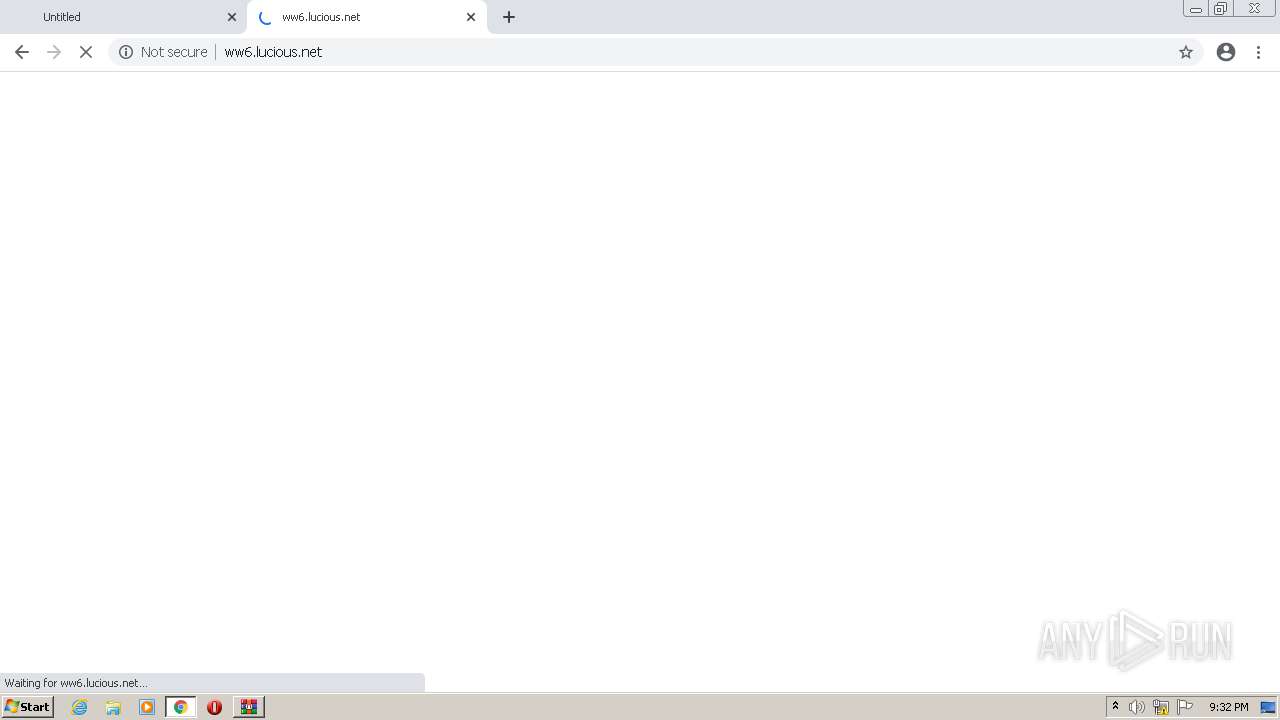Close the Untitled tab
The width and height of the screenshot is (1280, 720).
pyautogui.click(x=232, y=17)
